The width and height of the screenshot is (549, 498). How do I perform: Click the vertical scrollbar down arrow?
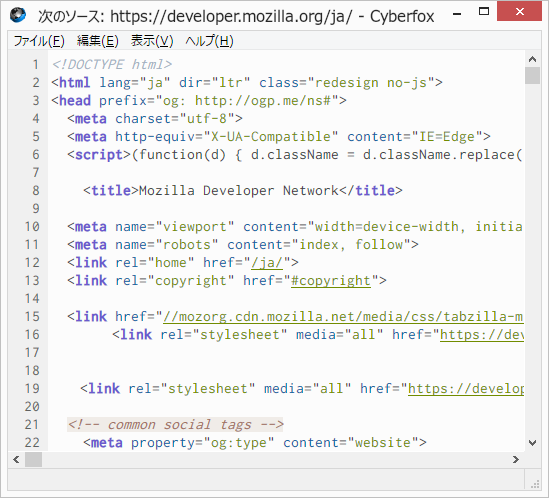point(533,443)
